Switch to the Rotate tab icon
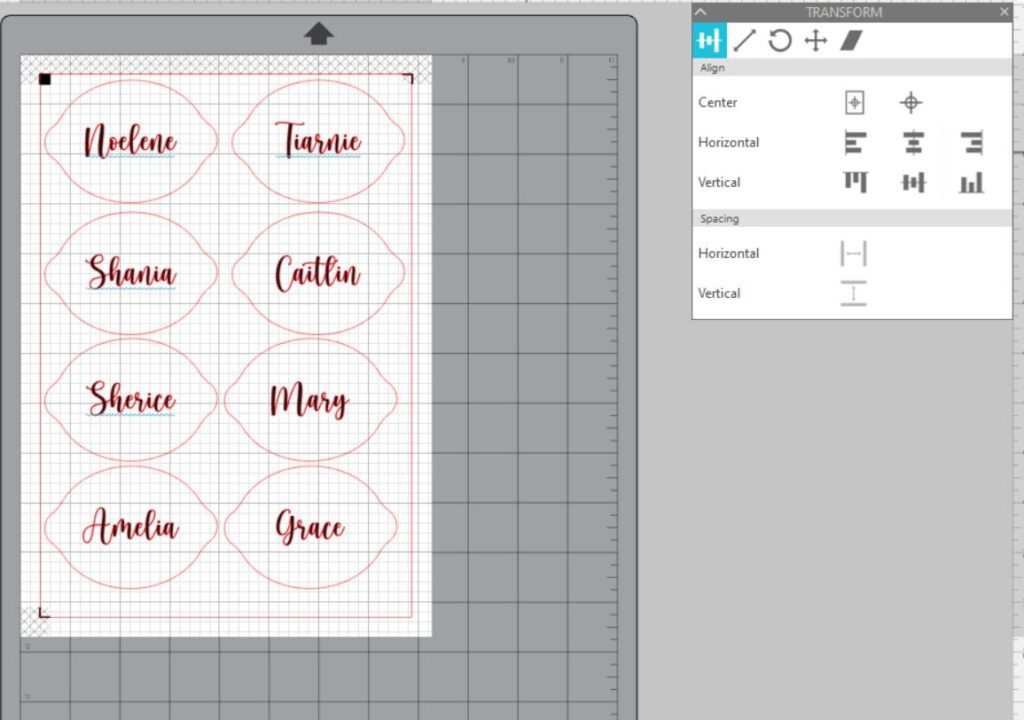The height and width of the screenshot is (720, 1024). pos(780,41)
